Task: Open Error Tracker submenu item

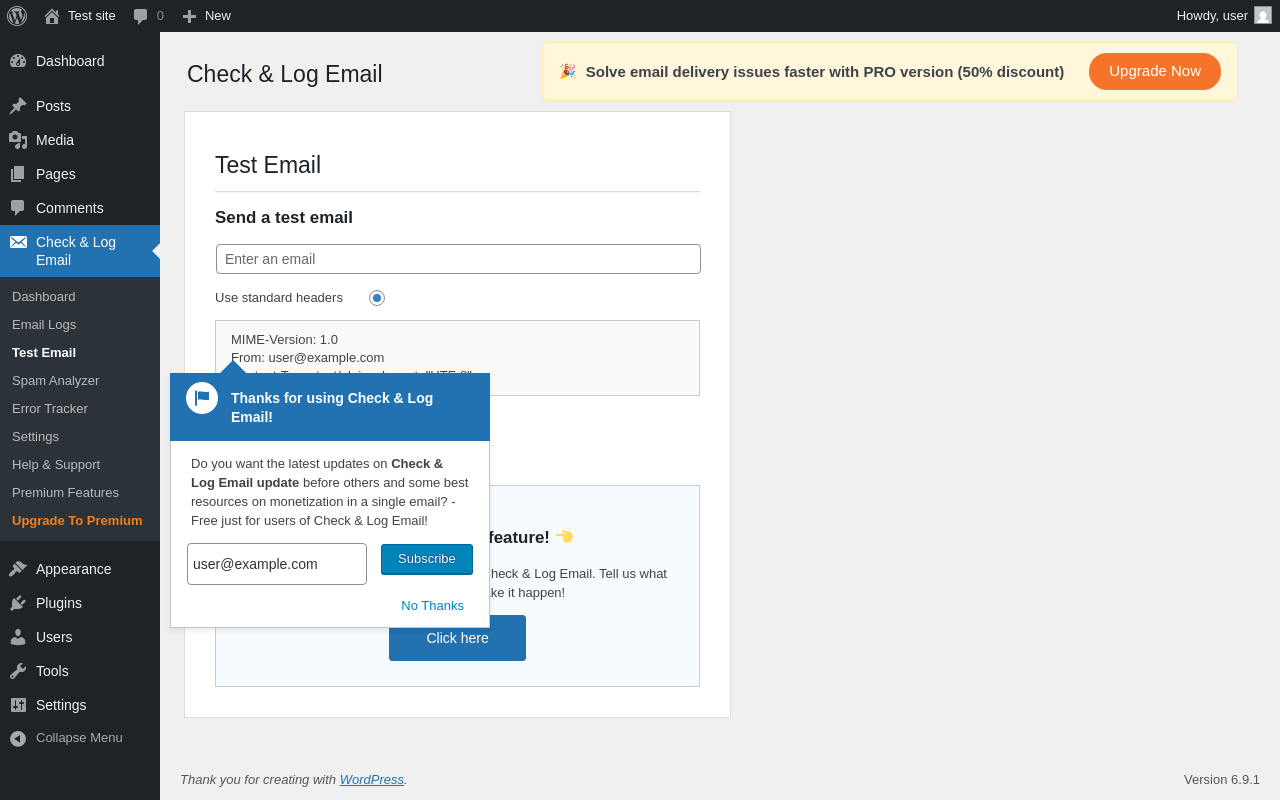Action: [50, 409]
